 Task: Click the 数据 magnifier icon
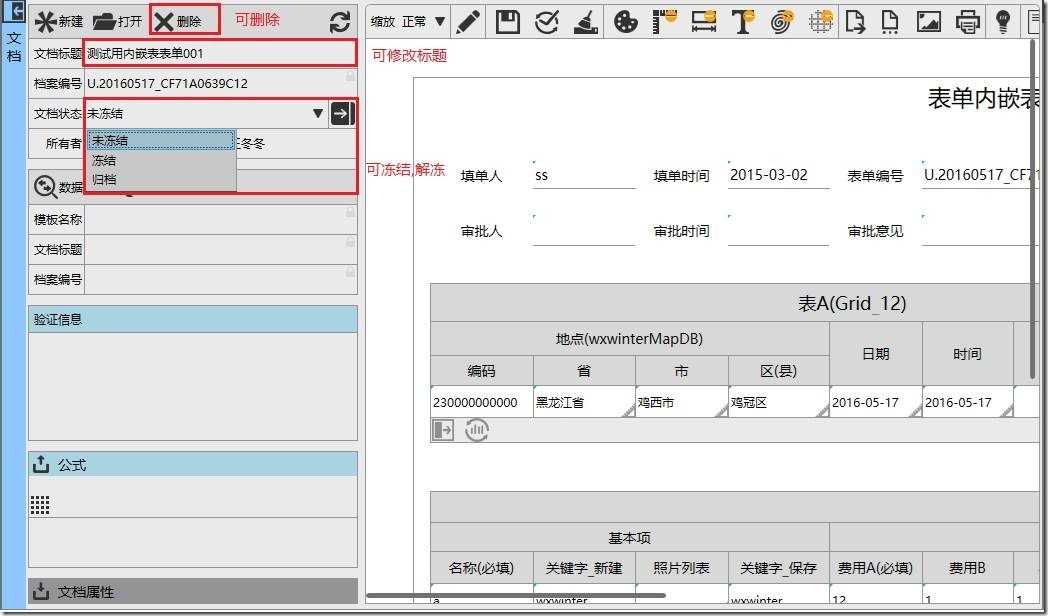click(x=45, y=187)
